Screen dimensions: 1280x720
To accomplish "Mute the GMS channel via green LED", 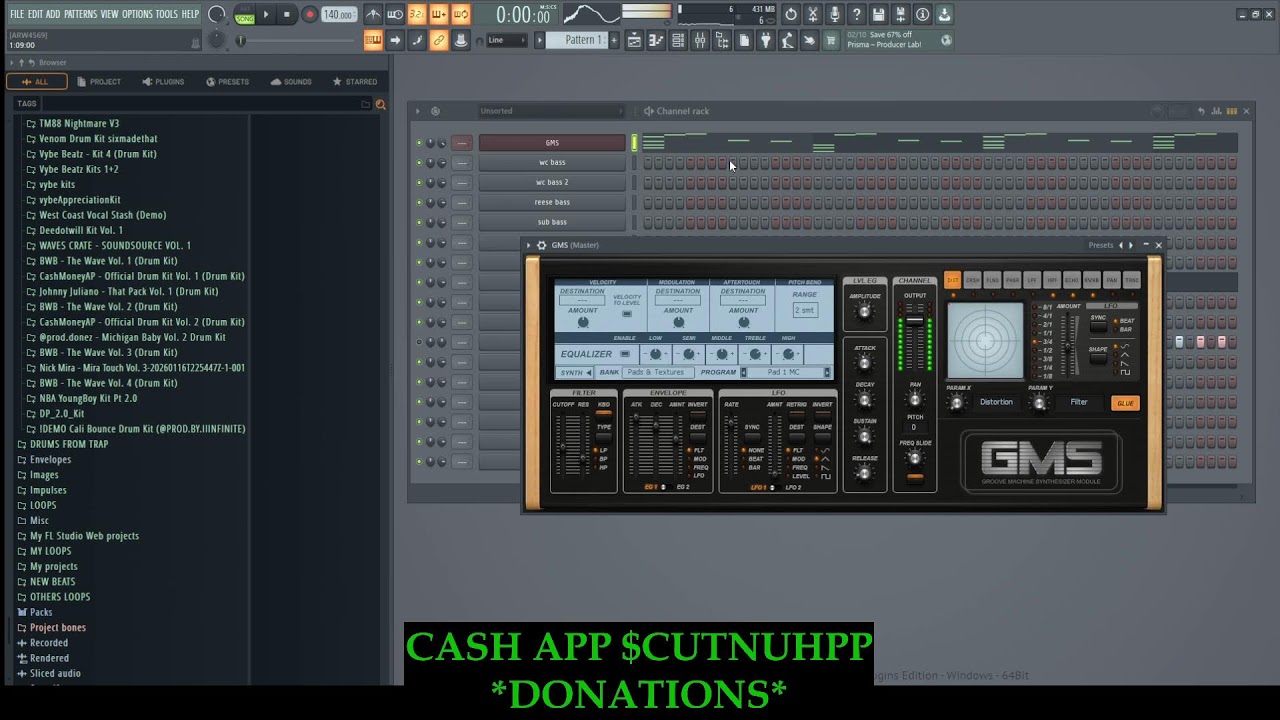I will tap(419, 143).
